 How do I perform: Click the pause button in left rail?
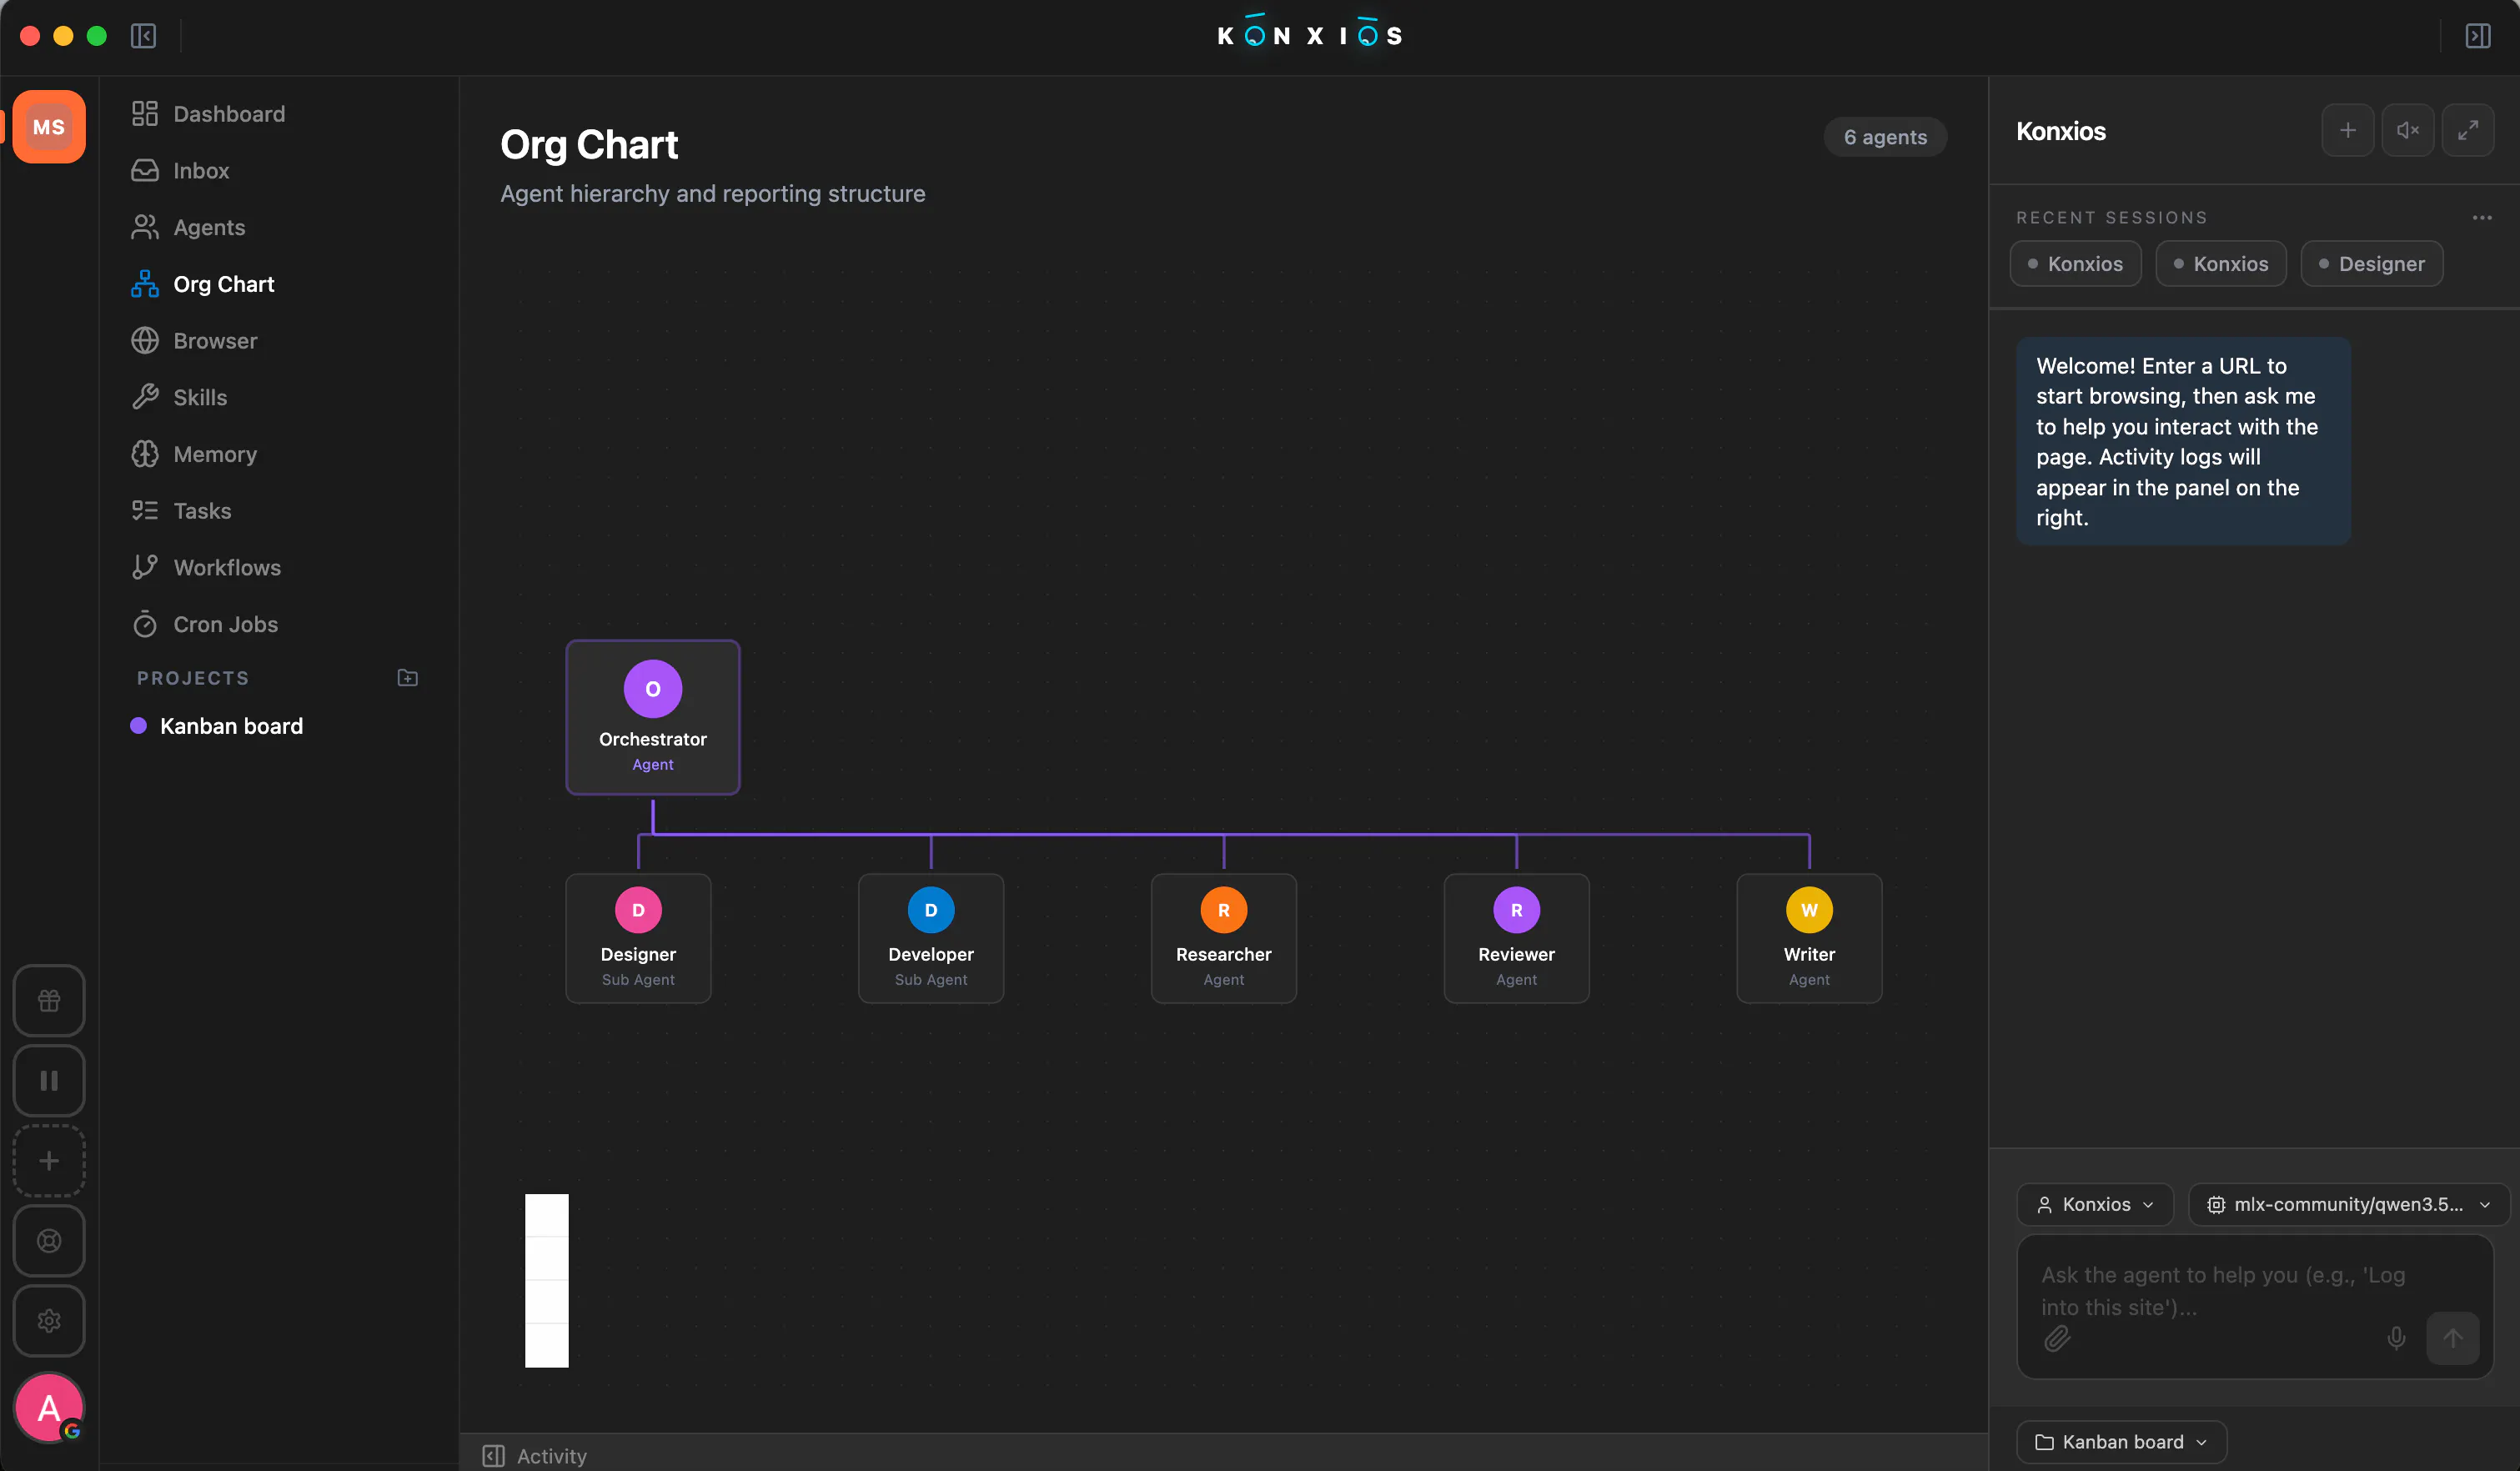coord(49,1080)
